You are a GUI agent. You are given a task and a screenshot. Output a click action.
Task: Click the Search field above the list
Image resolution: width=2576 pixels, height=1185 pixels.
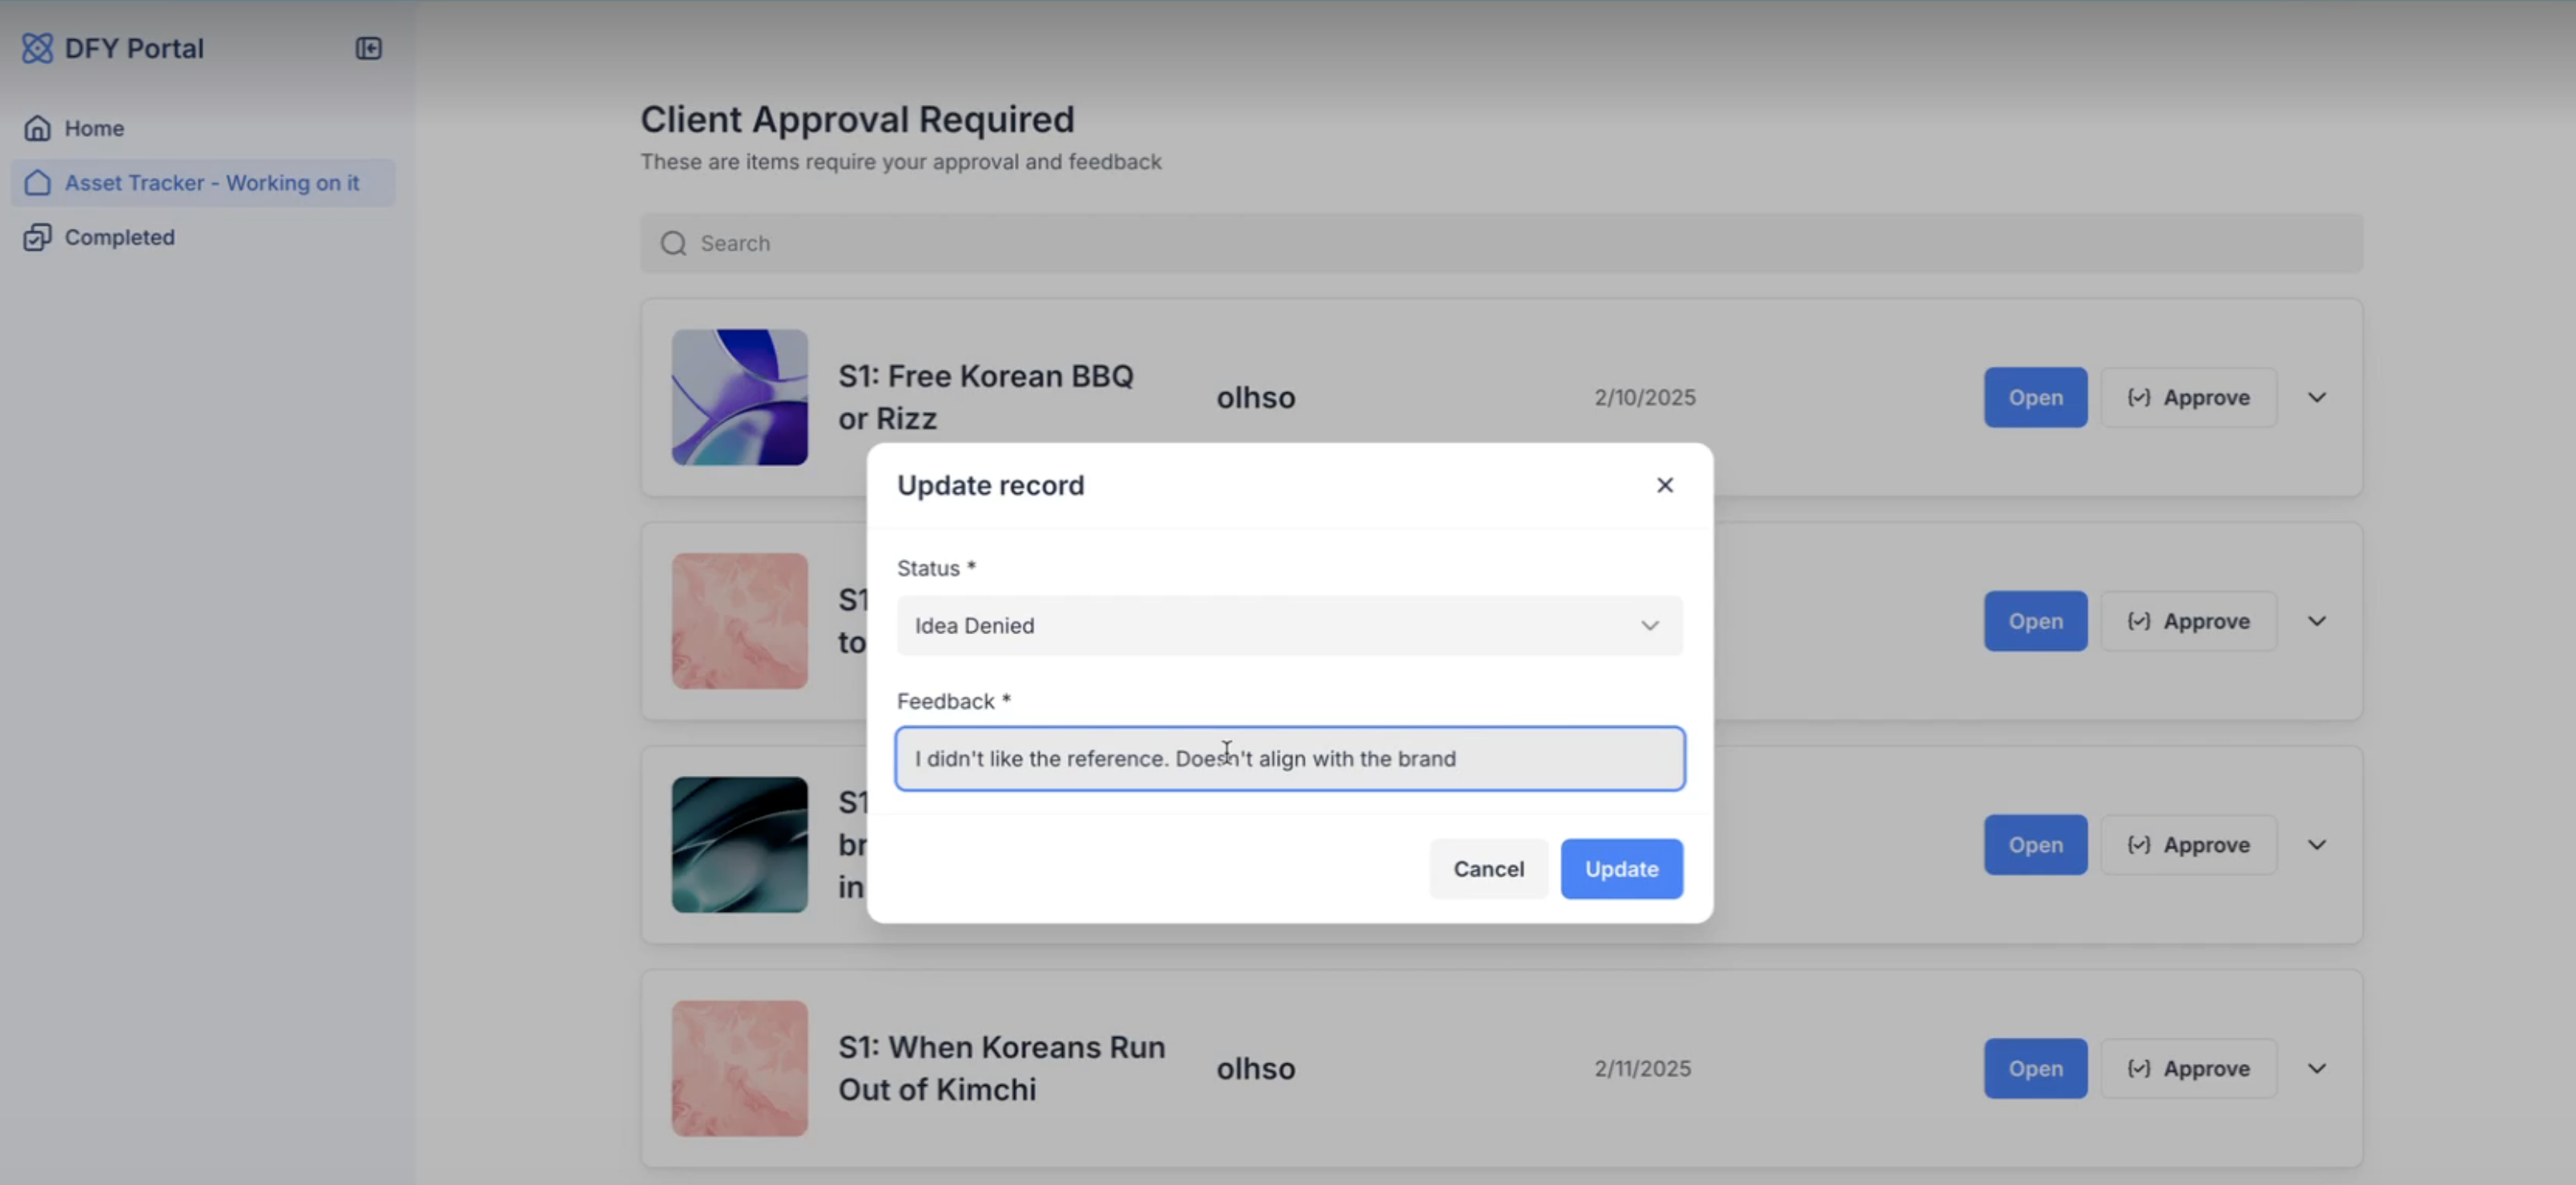(1501, 243)
